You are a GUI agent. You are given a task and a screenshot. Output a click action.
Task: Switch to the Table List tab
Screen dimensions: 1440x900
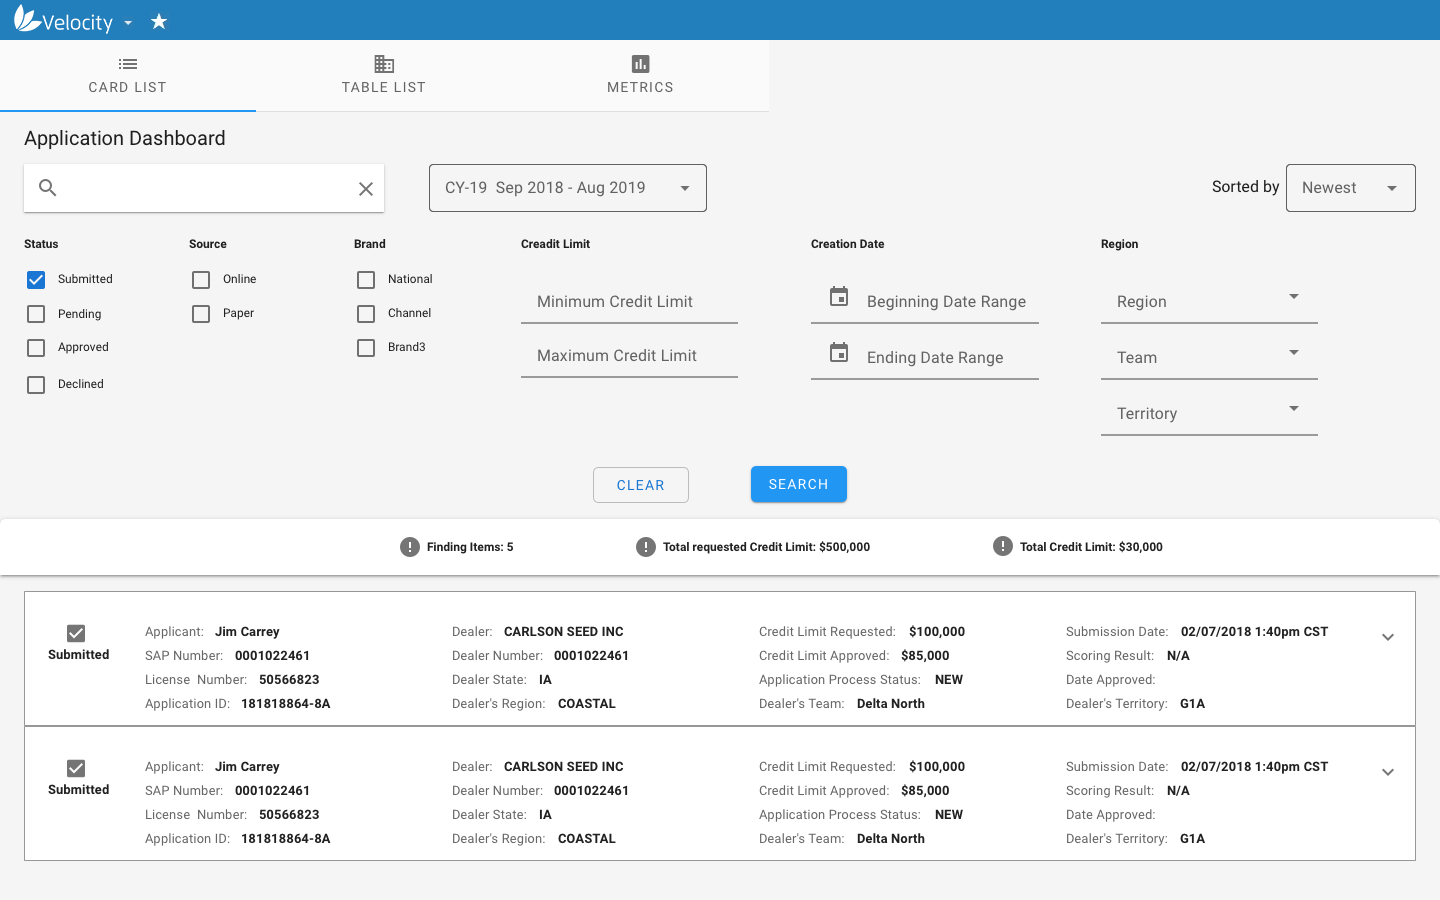point(384,76)
